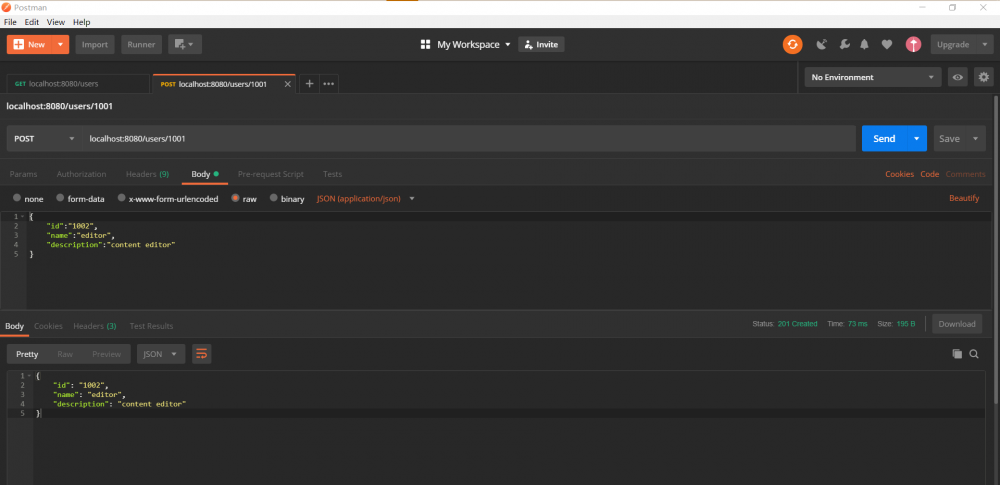1000x485 pixels.
Task: Open the No Environment selector
Action: click(x=872, y=77)
